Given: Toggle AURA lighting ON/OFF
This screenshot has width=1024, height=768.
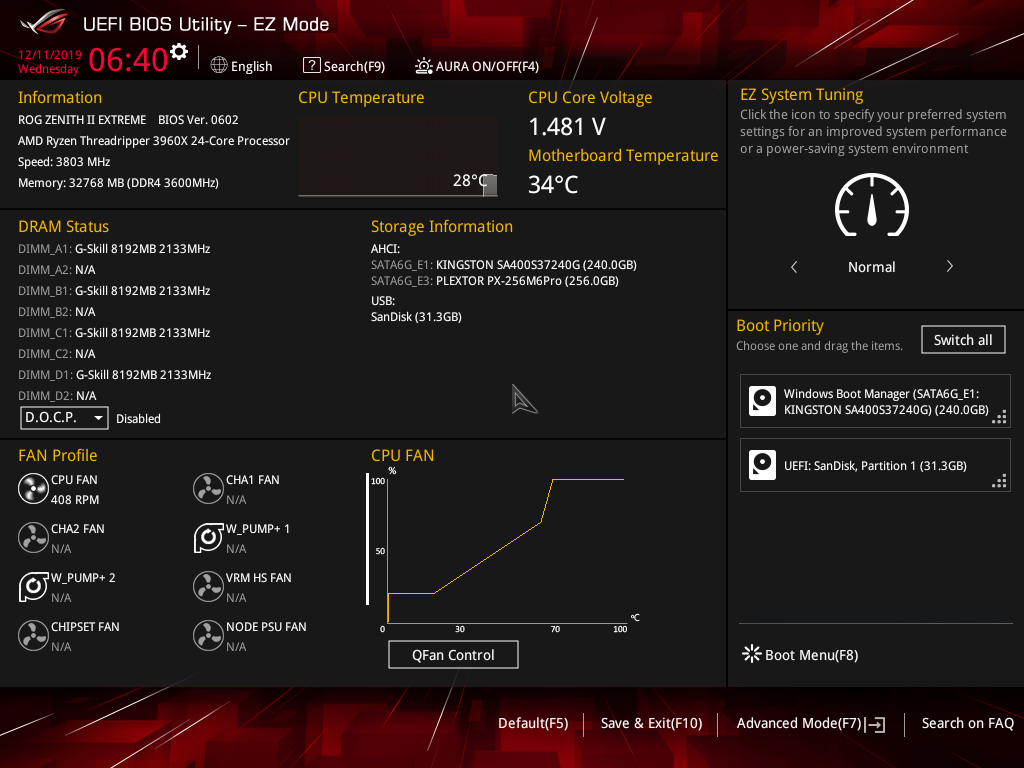Looking at the screenshot, I should [x=424, y=65].
